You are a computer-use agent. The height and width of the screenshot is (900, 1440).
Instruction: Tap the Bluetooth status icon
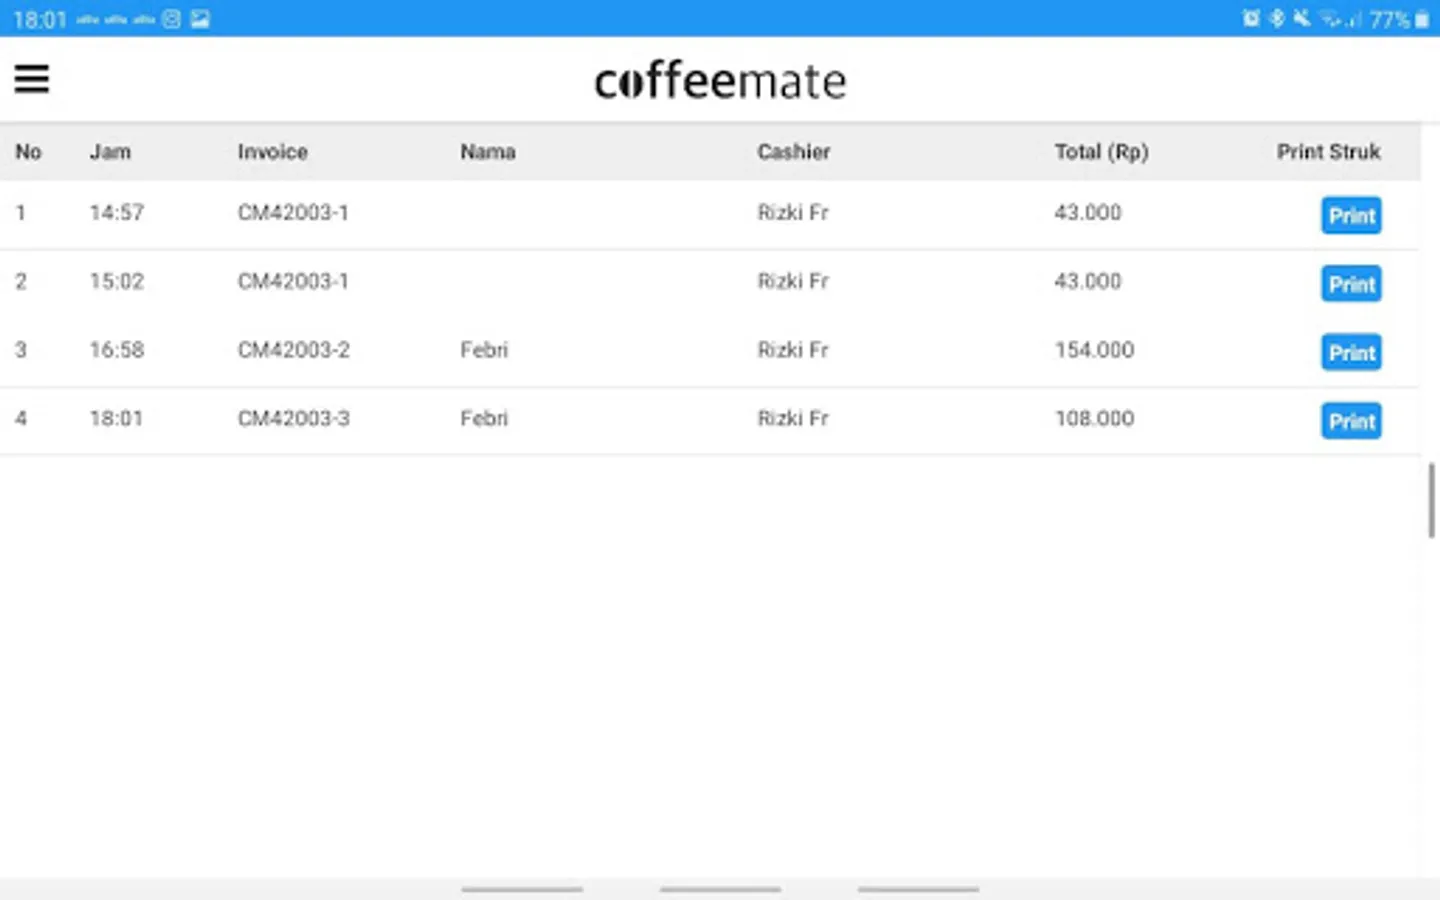[x=1277, y=18]
